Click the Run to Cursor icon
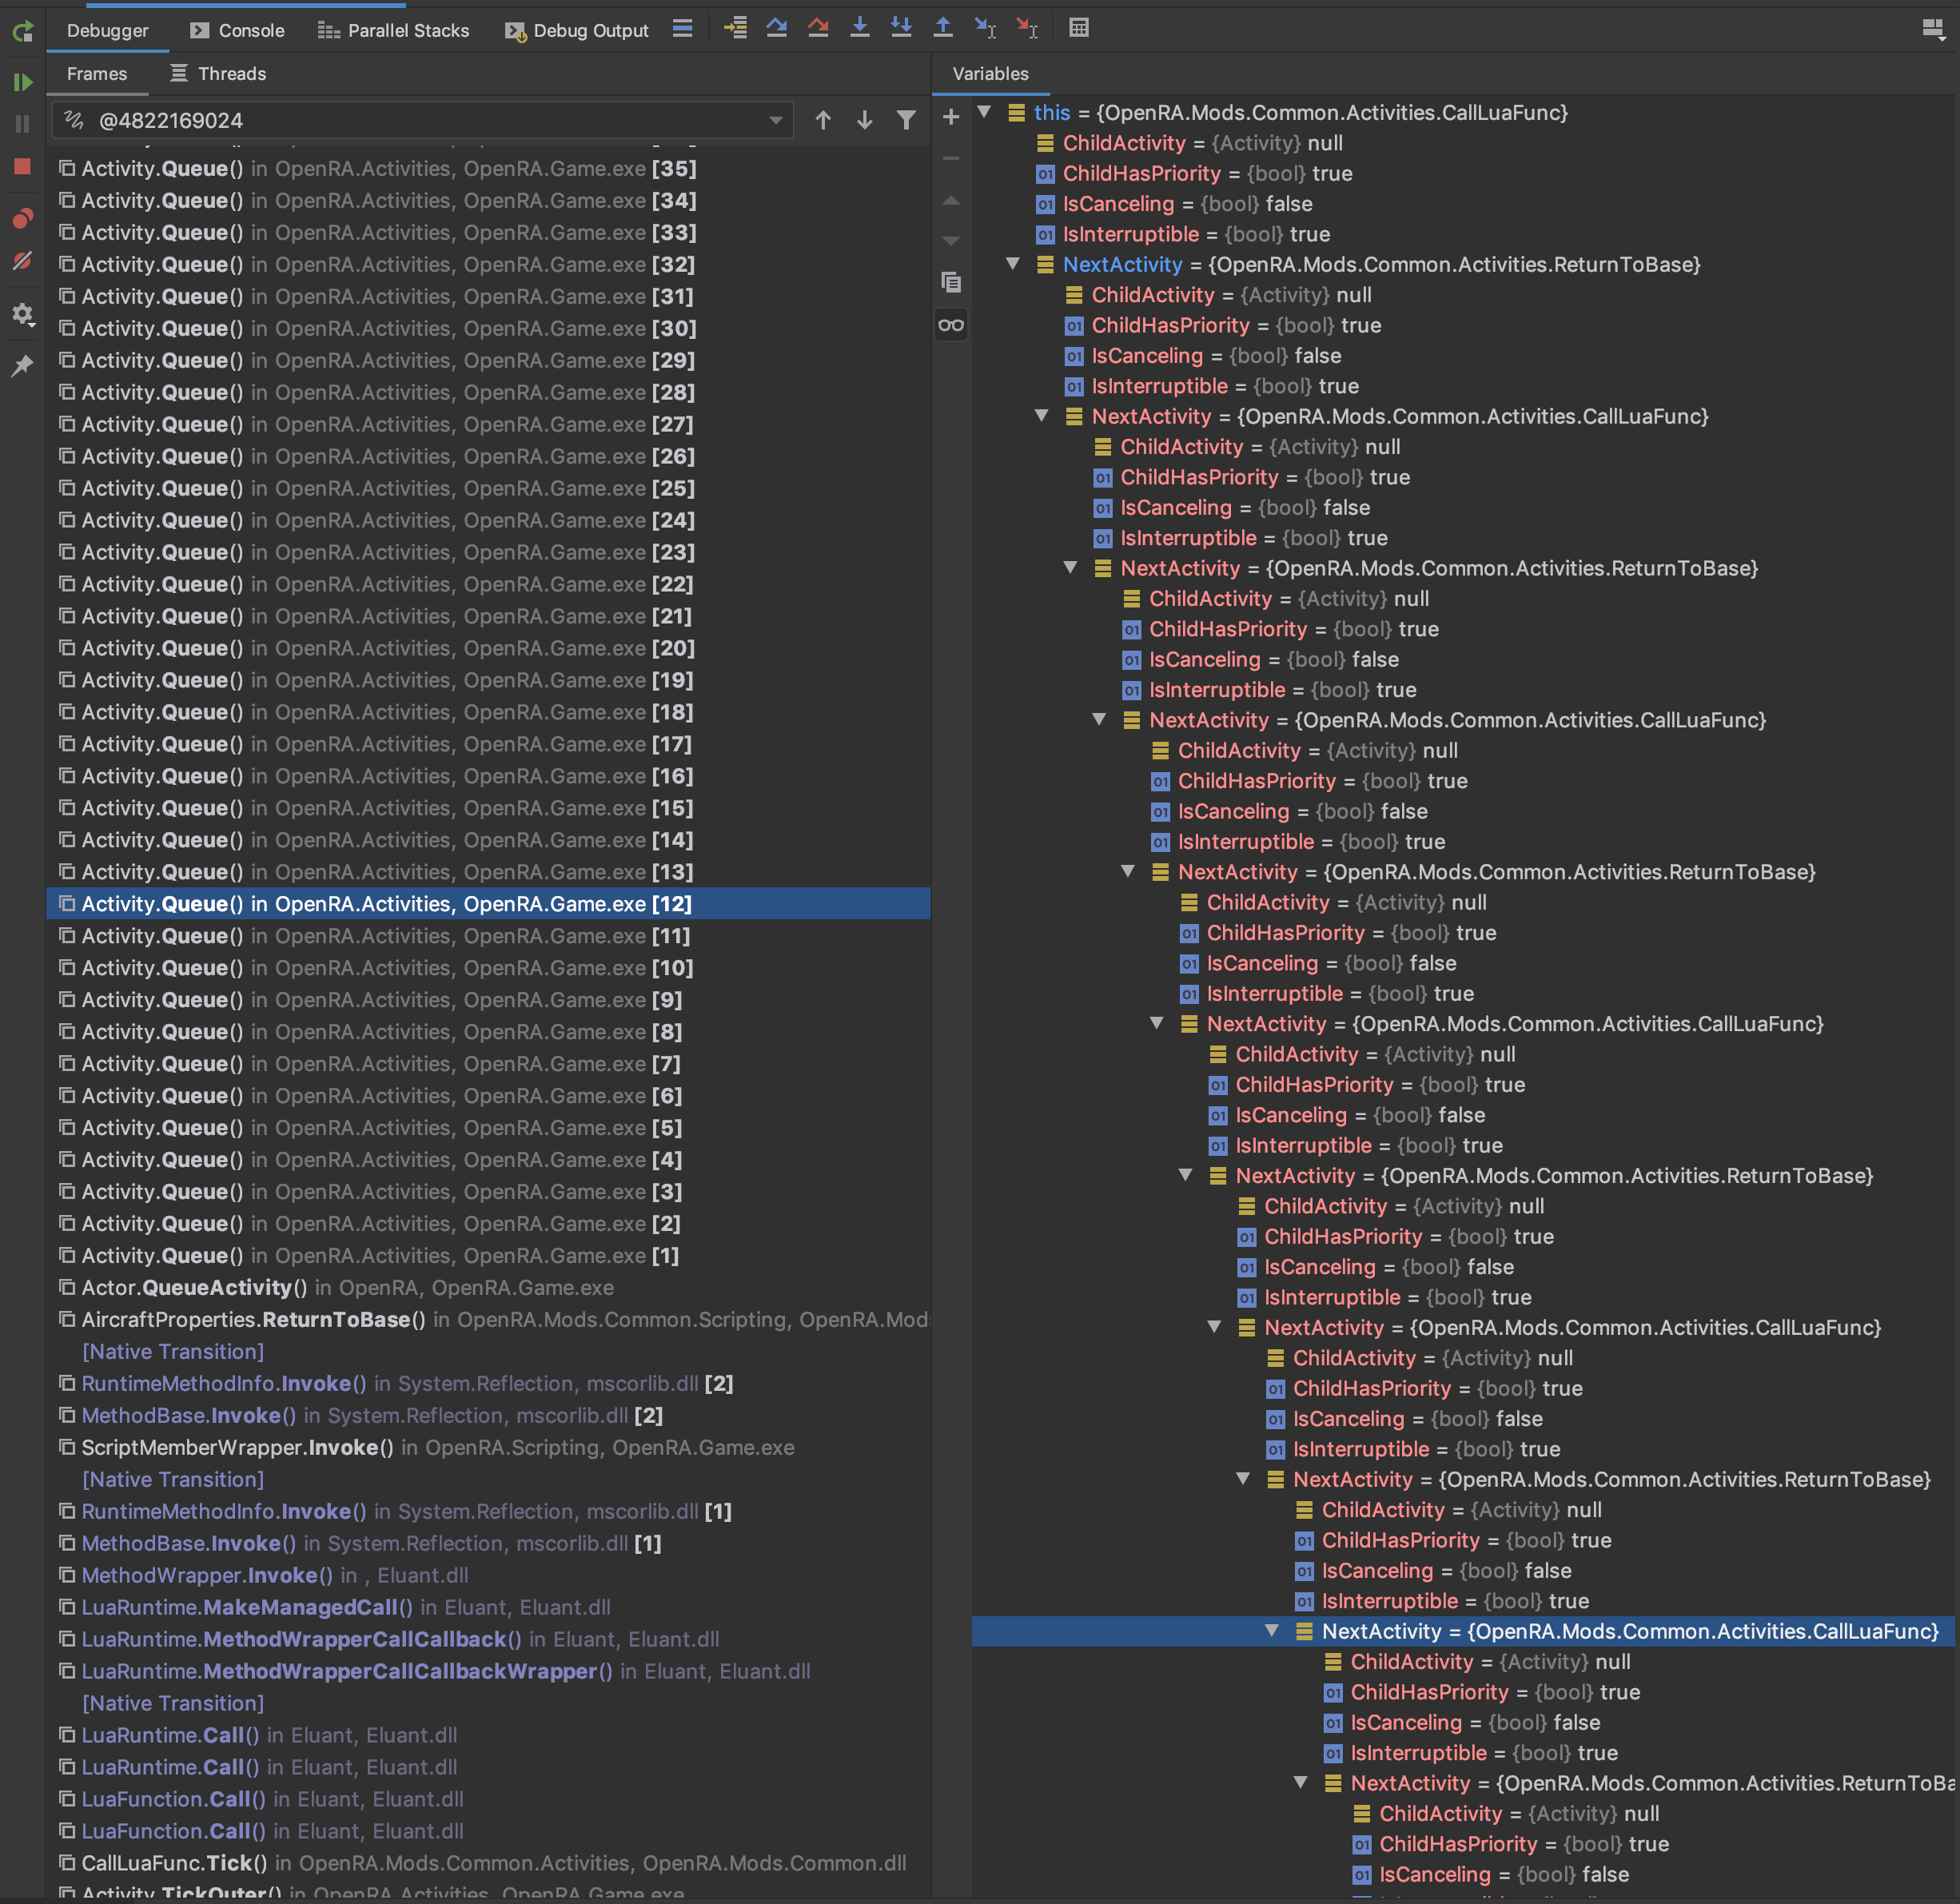This screenshot has width=1960, height=1904. pos(985,28)
